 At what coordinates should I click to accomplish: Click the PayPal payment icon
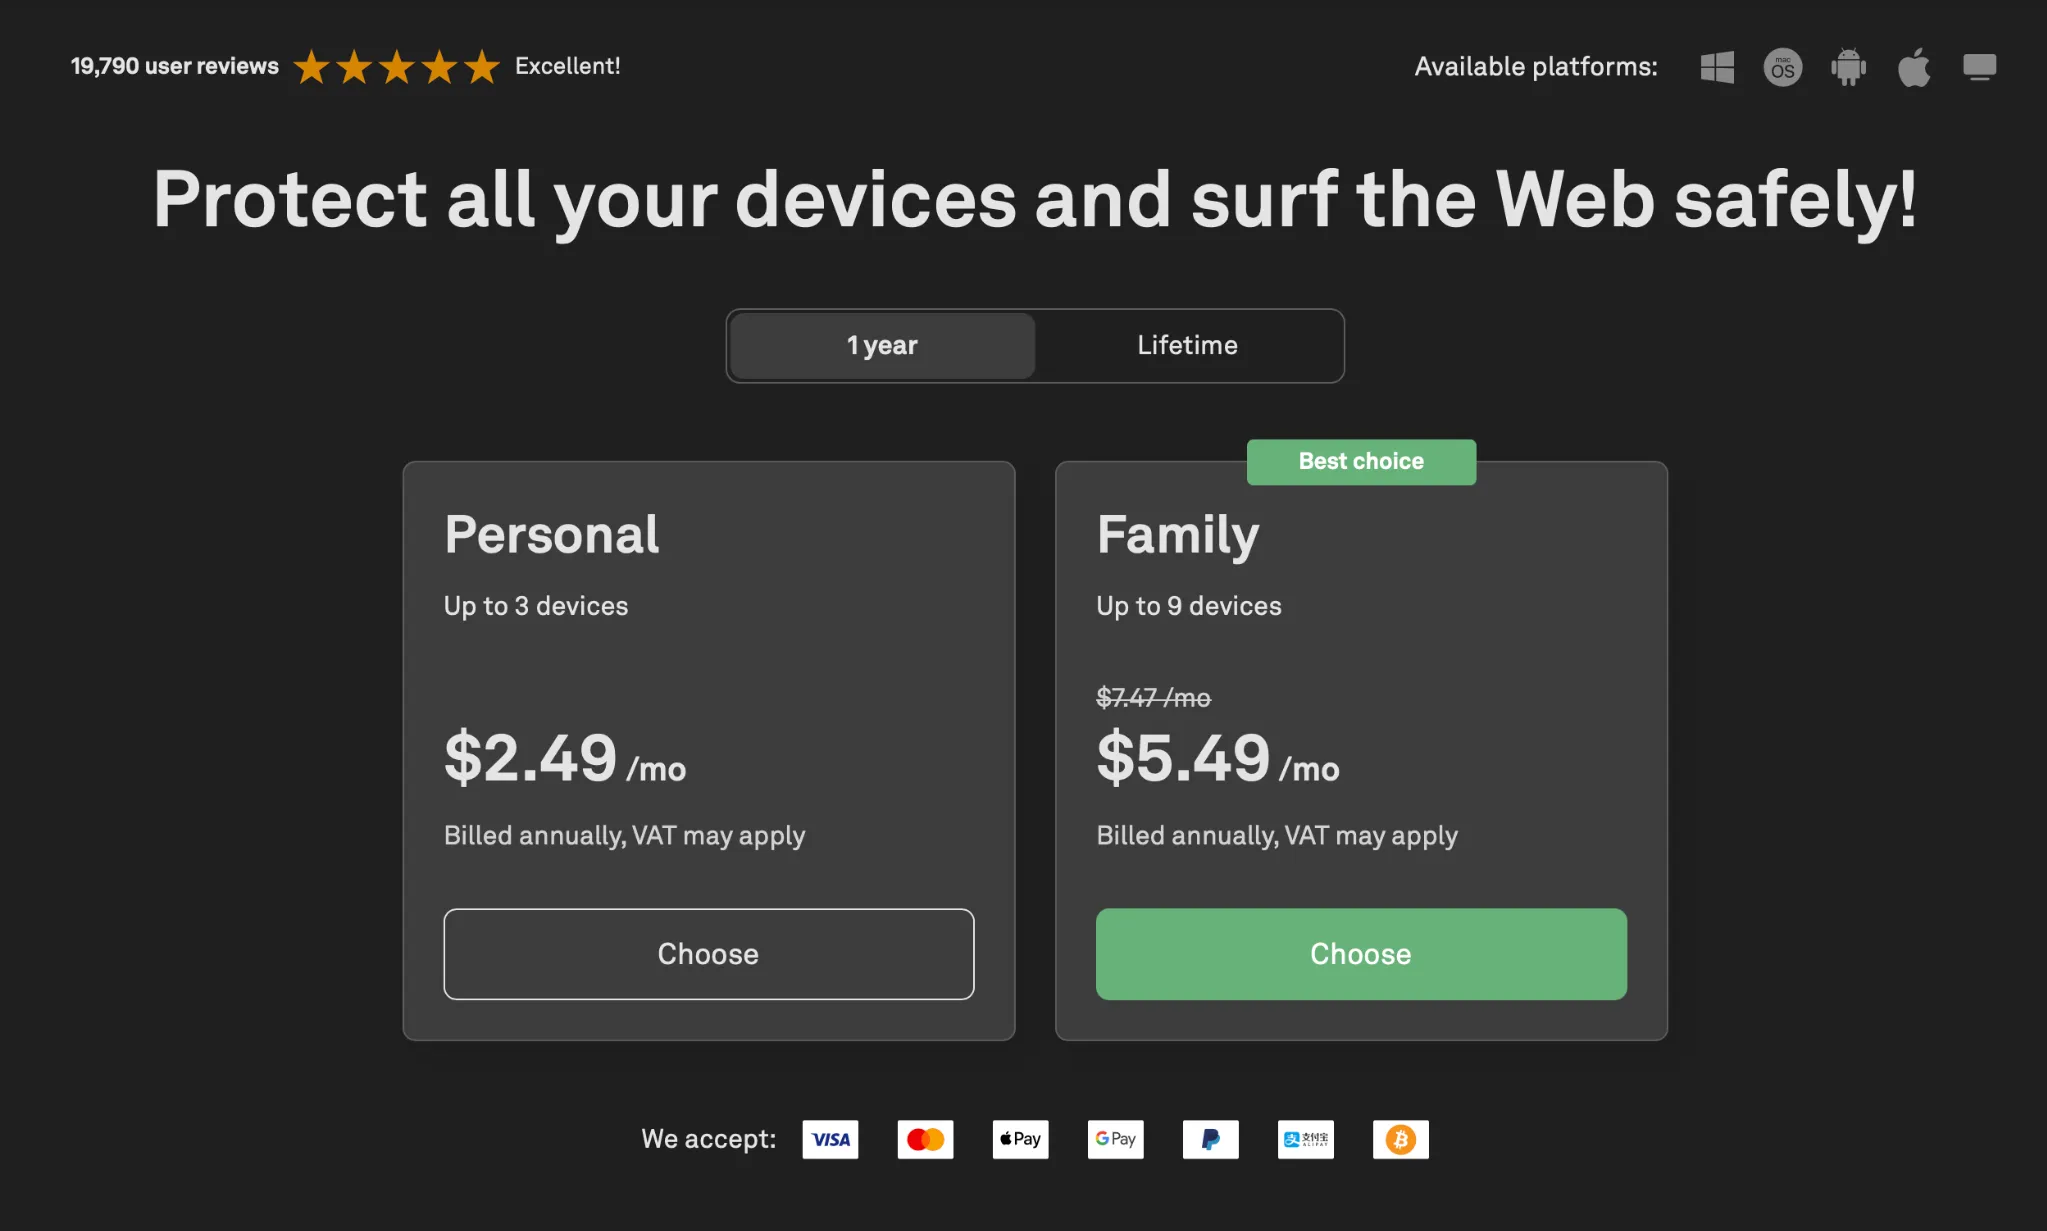point(1210,1139)
